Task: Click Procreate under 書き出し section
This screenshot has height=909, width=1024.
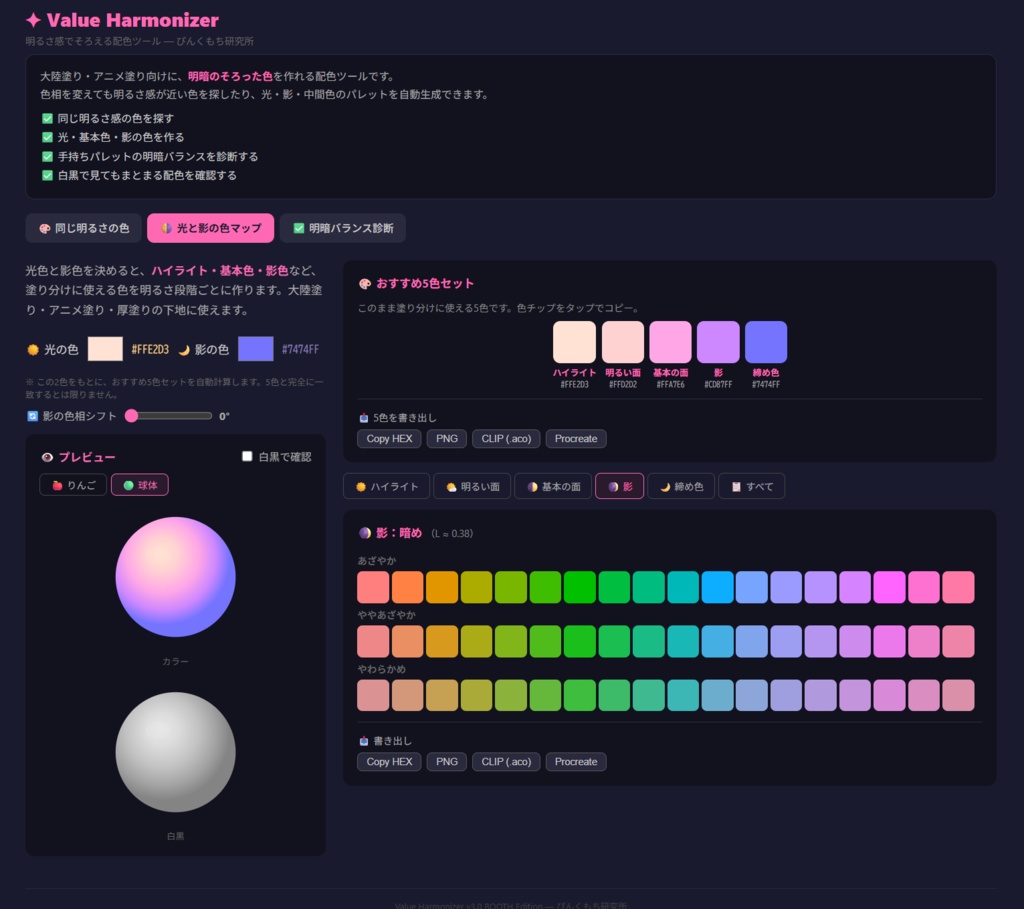Action: tap(576, 761)
